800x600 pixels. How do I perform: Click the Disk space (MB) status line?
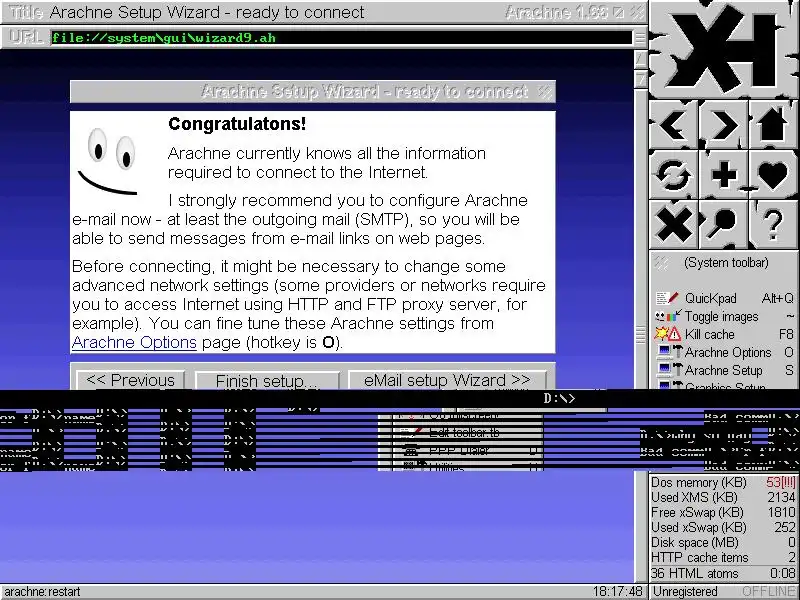pyautogui.click(x=723, y=542)
